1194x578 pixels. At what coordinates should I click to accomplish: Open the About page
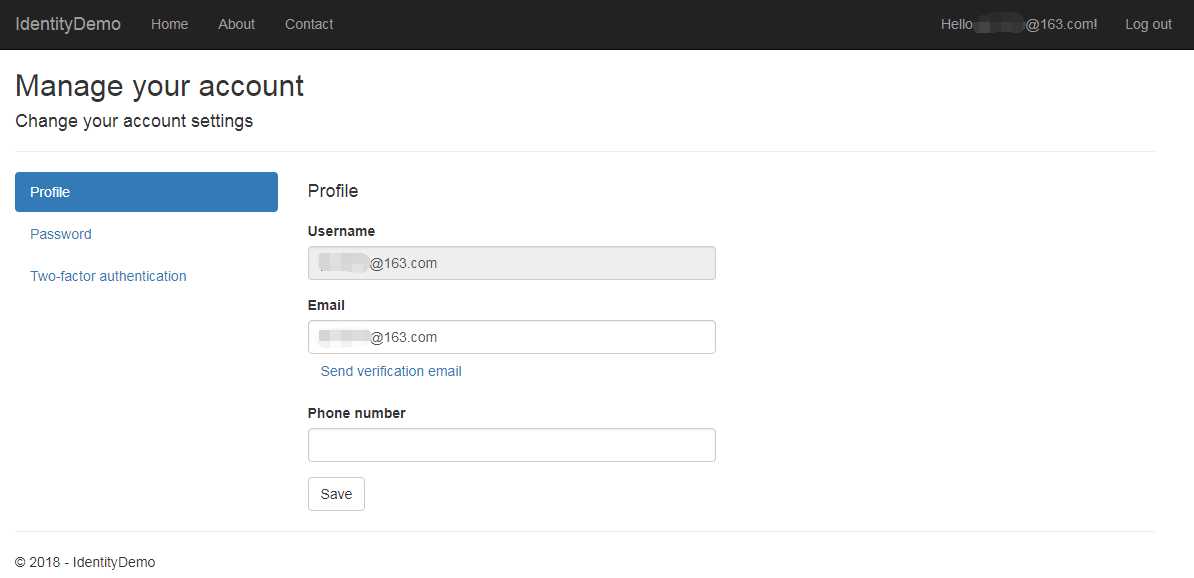point(236,24)
